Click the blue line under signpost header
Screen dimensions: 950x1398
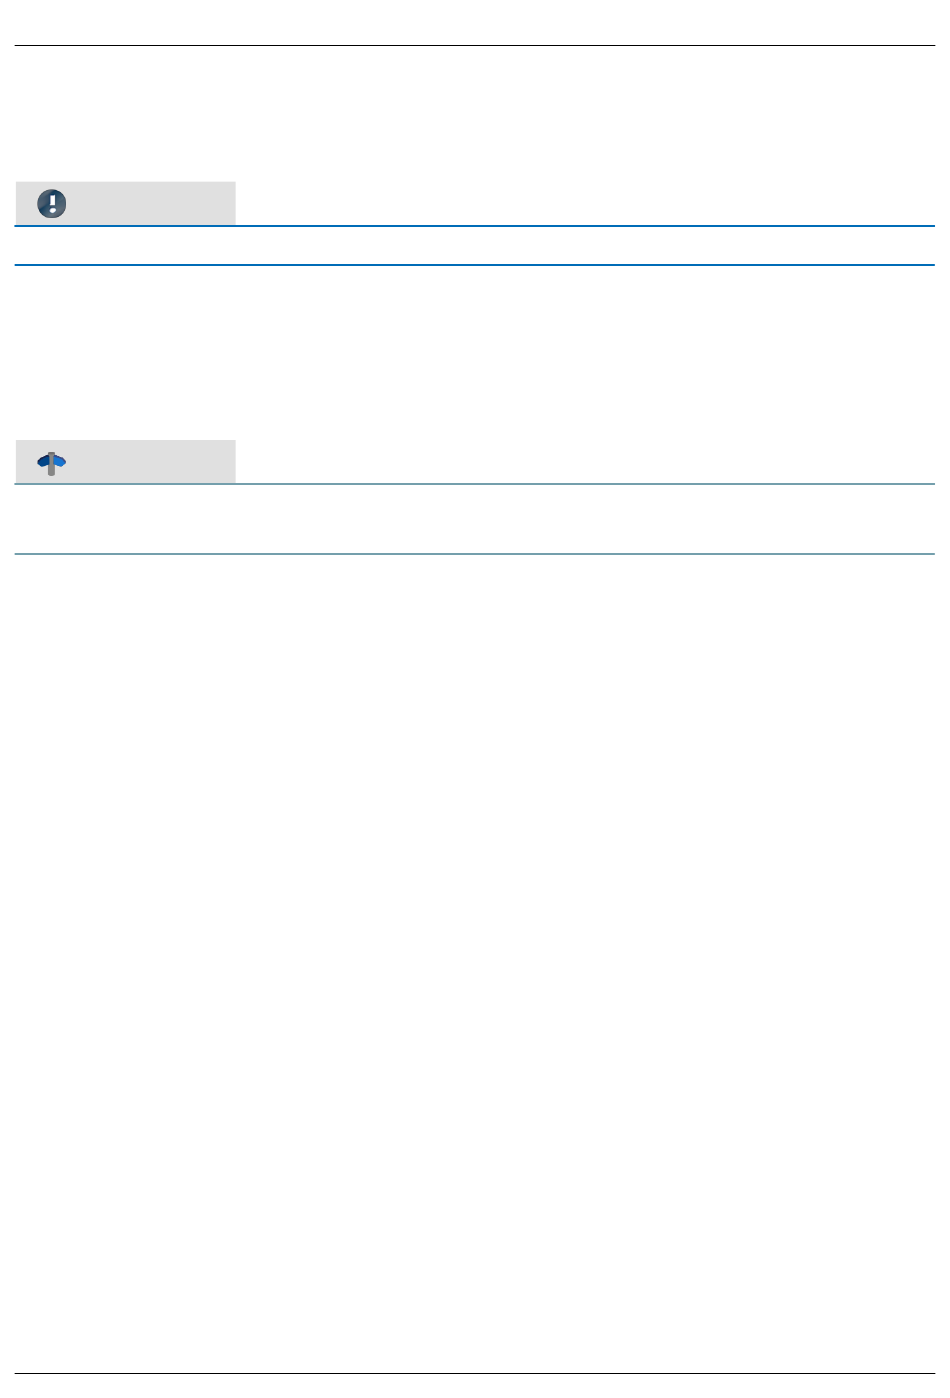click(475, 485)
